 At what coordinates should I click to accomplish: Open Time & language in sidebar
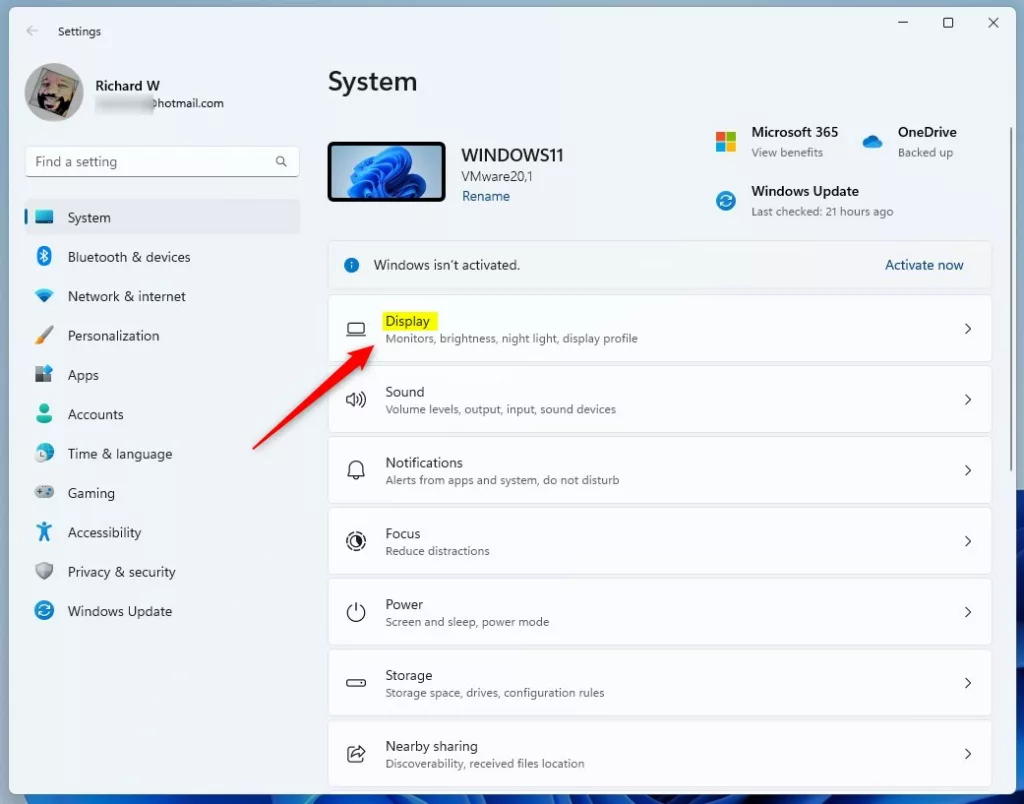(119, 454)
